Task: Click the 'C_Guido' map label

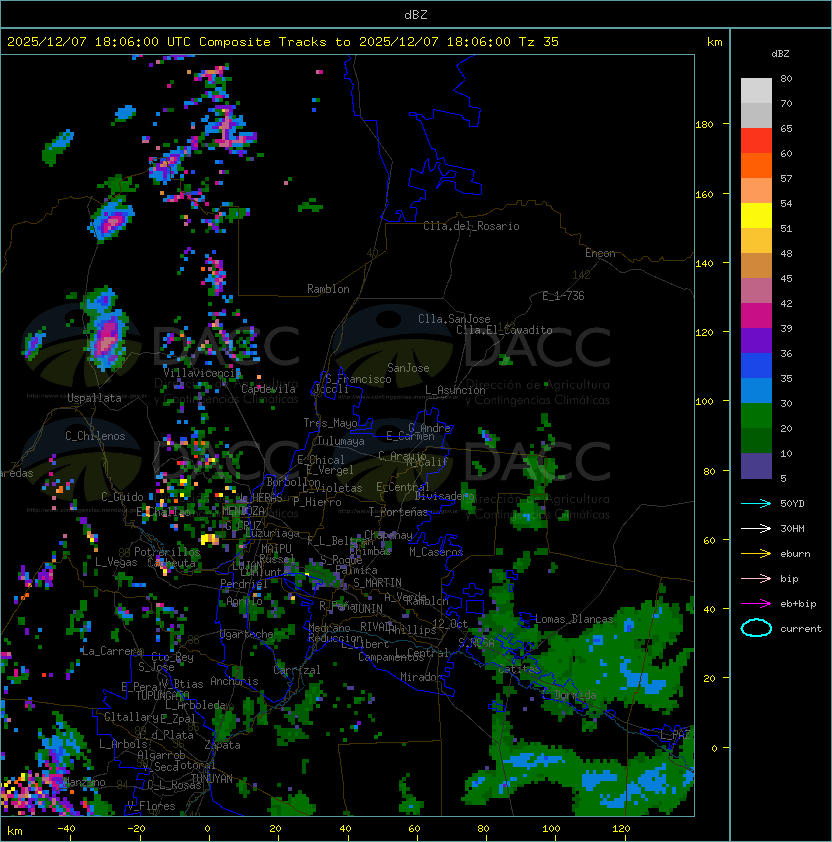Action: (122, 497)
